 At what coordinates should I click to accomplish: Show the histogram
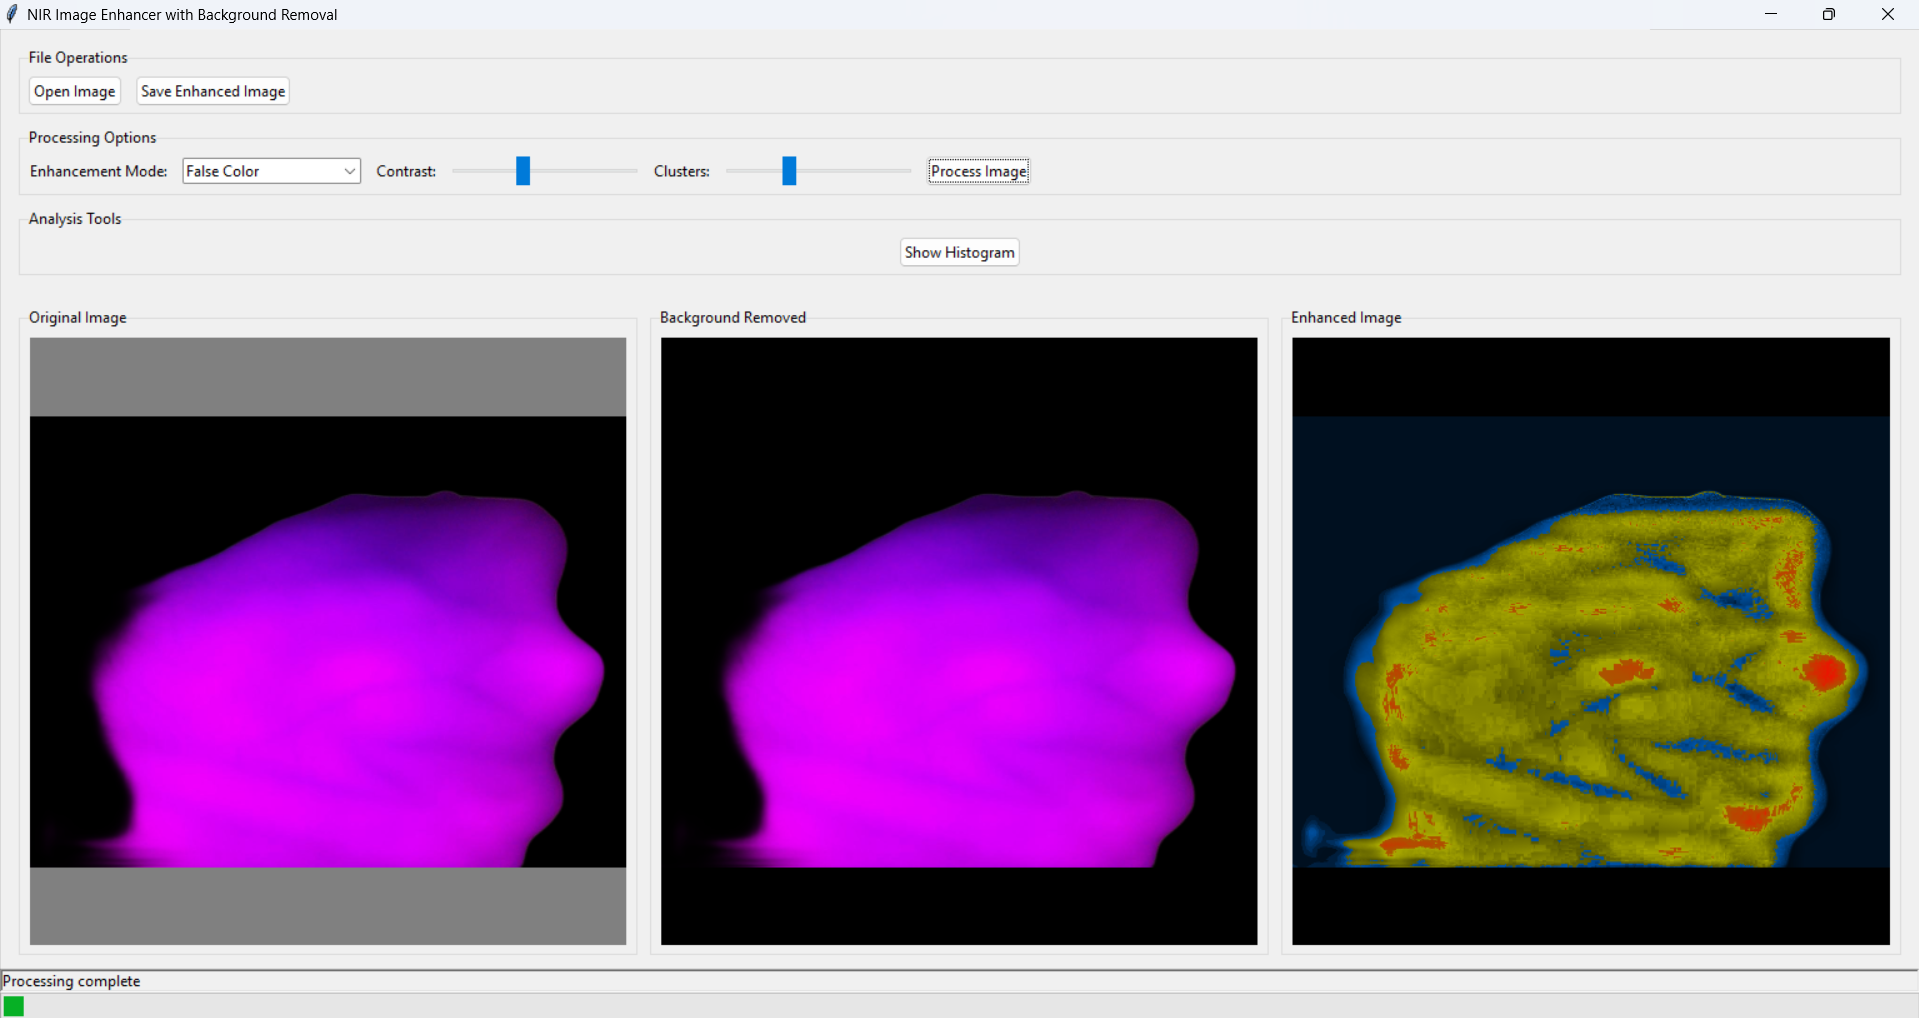pyautogui.click(x=960, y=252)
